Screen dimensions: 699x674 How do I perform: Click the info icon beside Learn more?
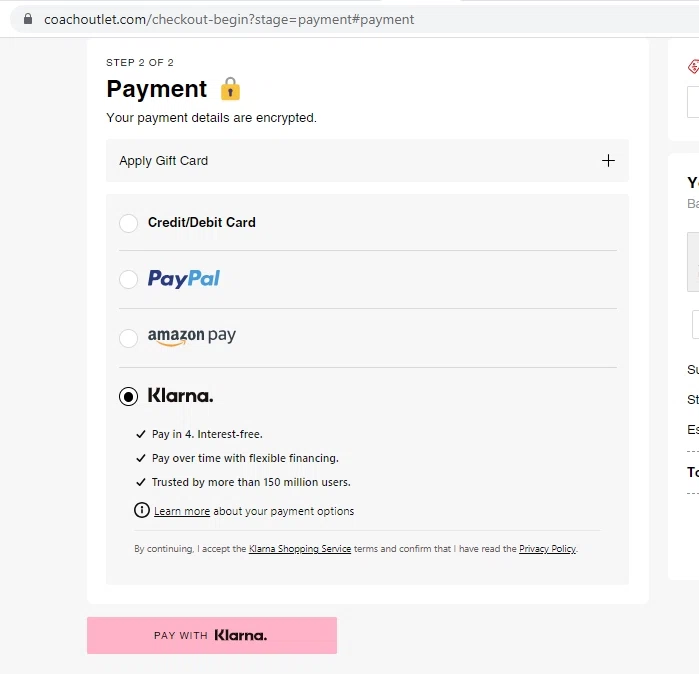pos(142,511)
